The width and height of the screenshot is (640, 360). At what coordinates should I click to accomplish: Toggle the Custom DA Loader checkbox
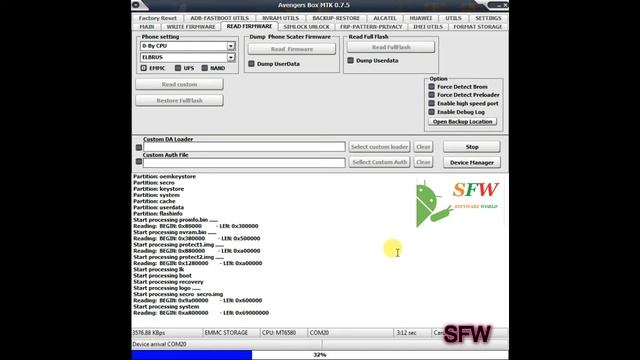[139, 147]
